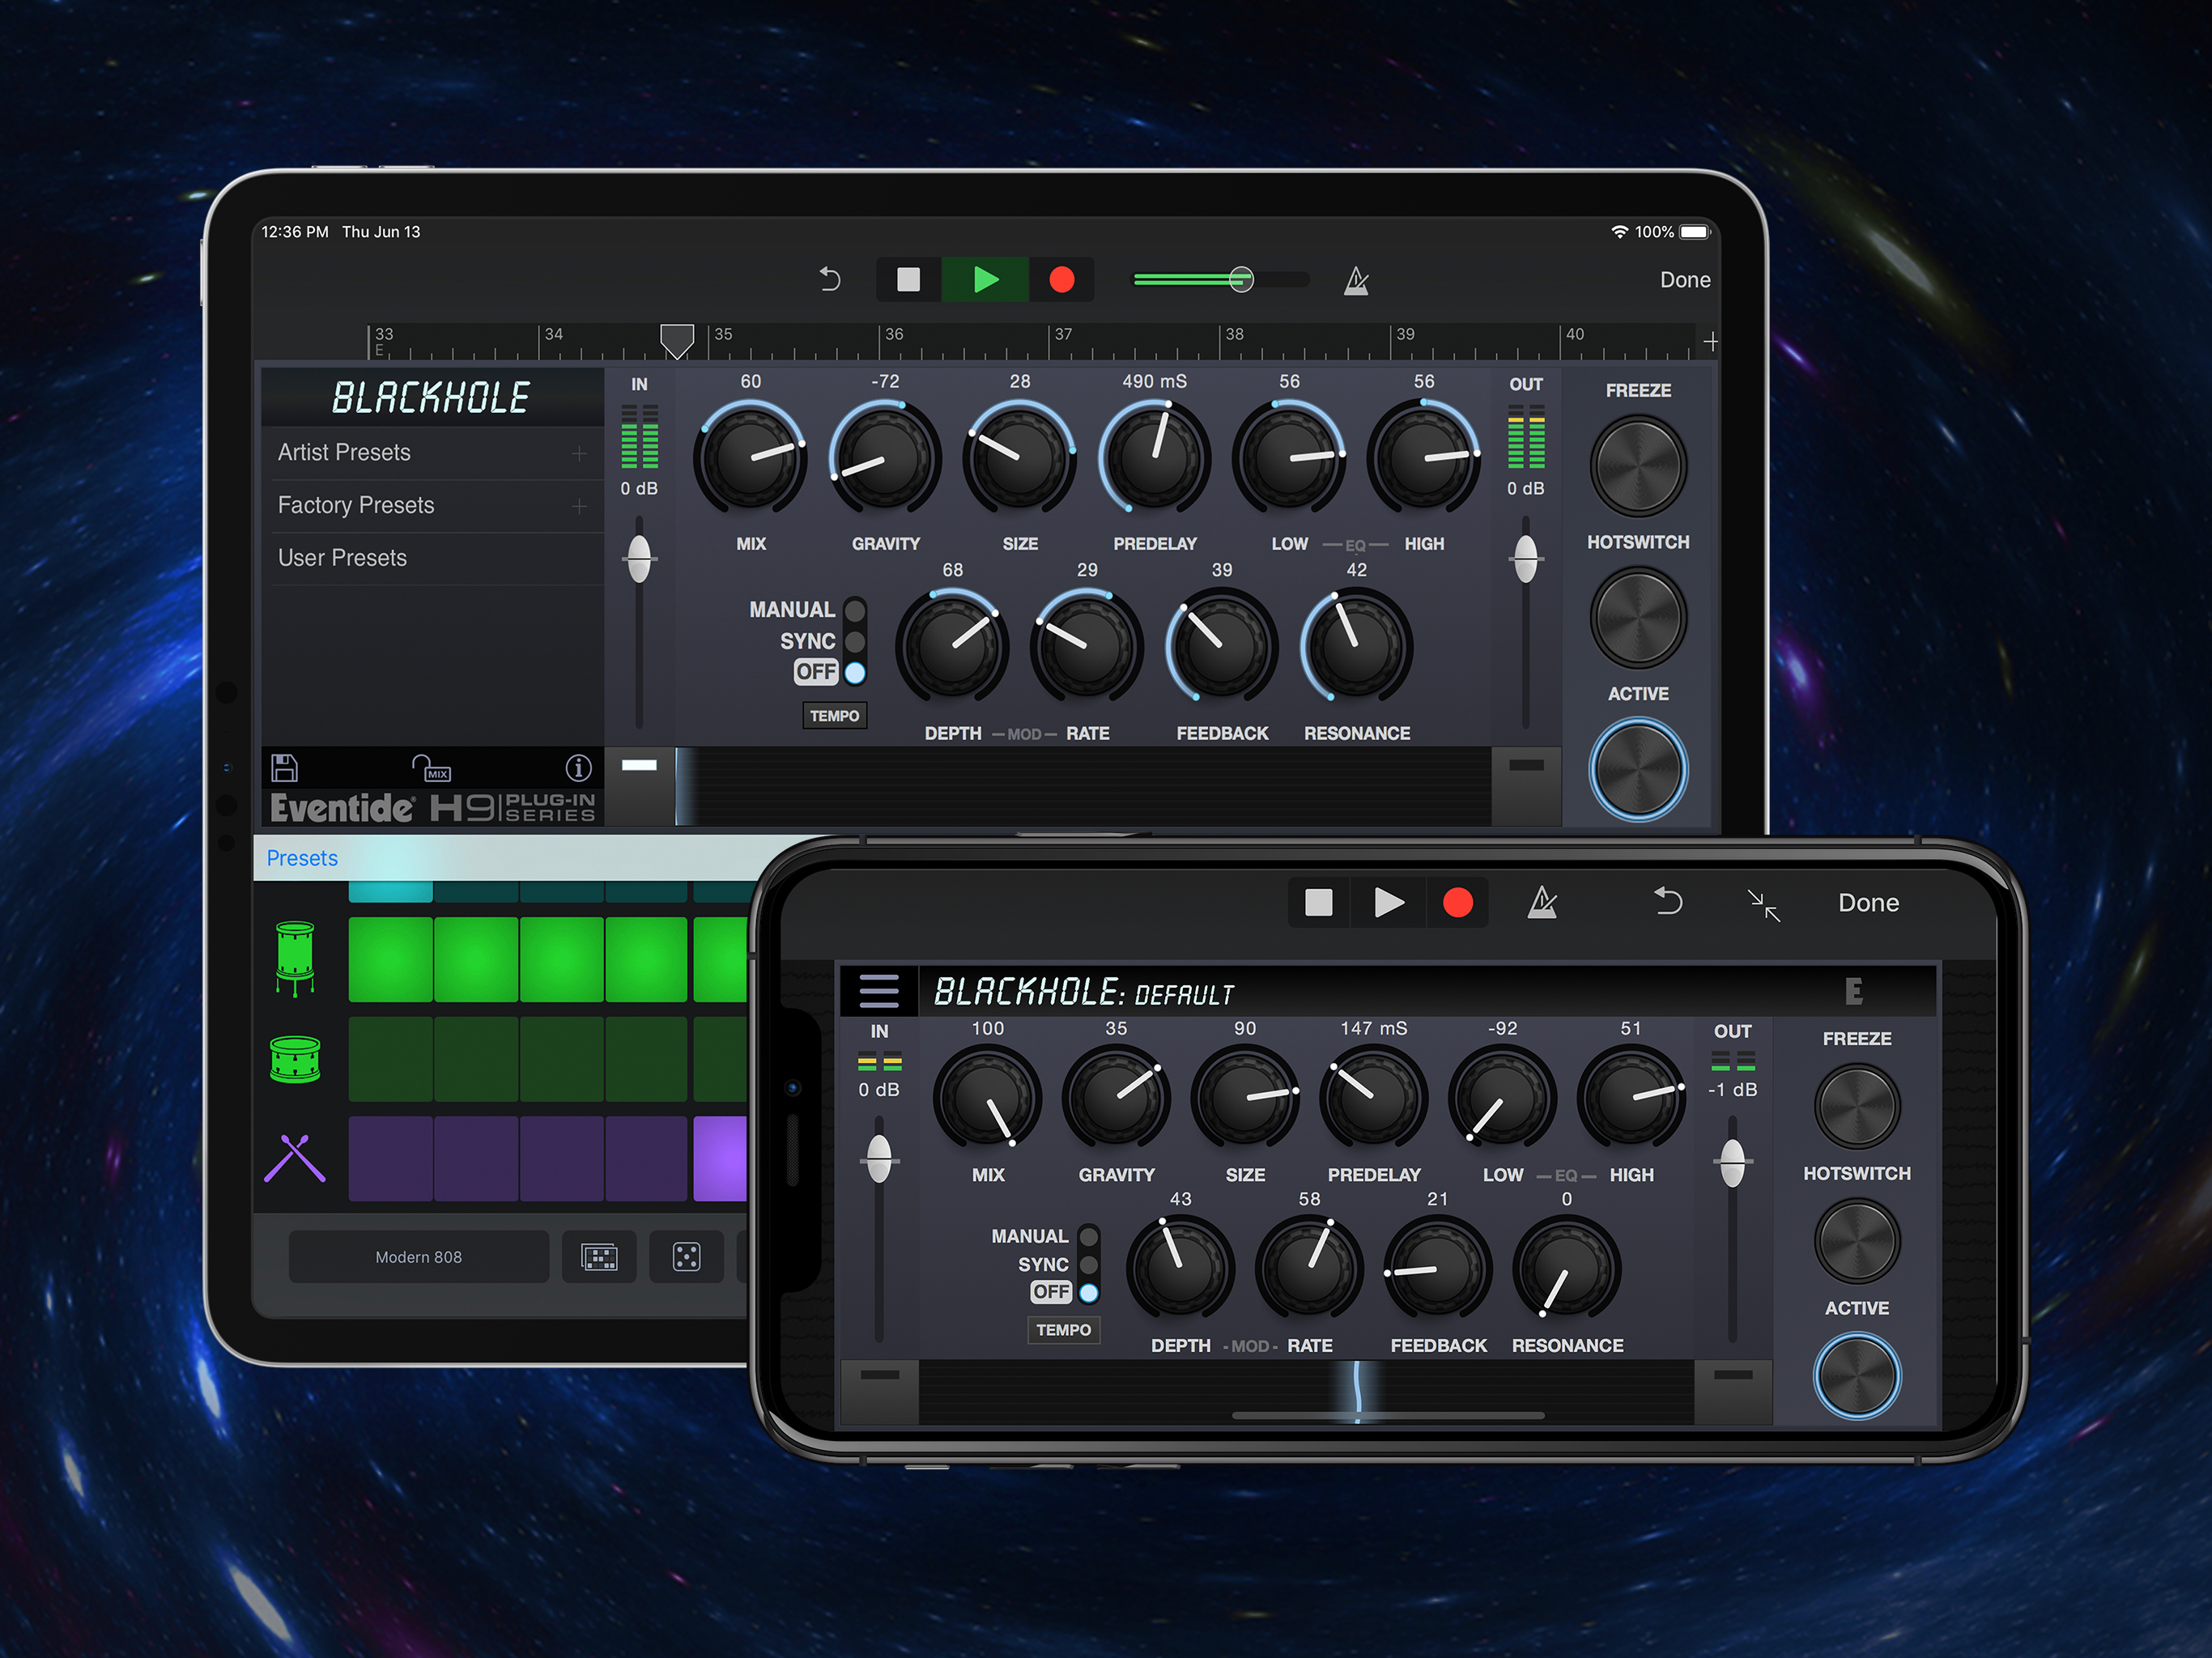Click the iPad undo arrow icon
Screen dimensions: 2212x1658
click(830, 279)
